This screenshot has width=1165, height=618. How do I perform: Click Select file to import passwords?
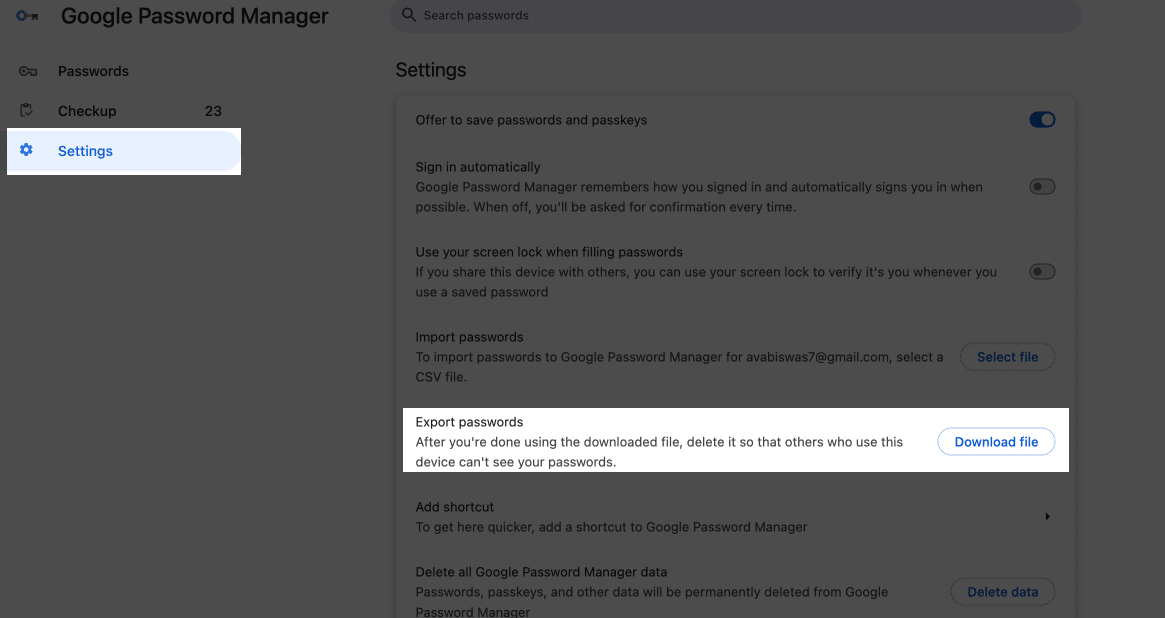[x=1007, y=357]
